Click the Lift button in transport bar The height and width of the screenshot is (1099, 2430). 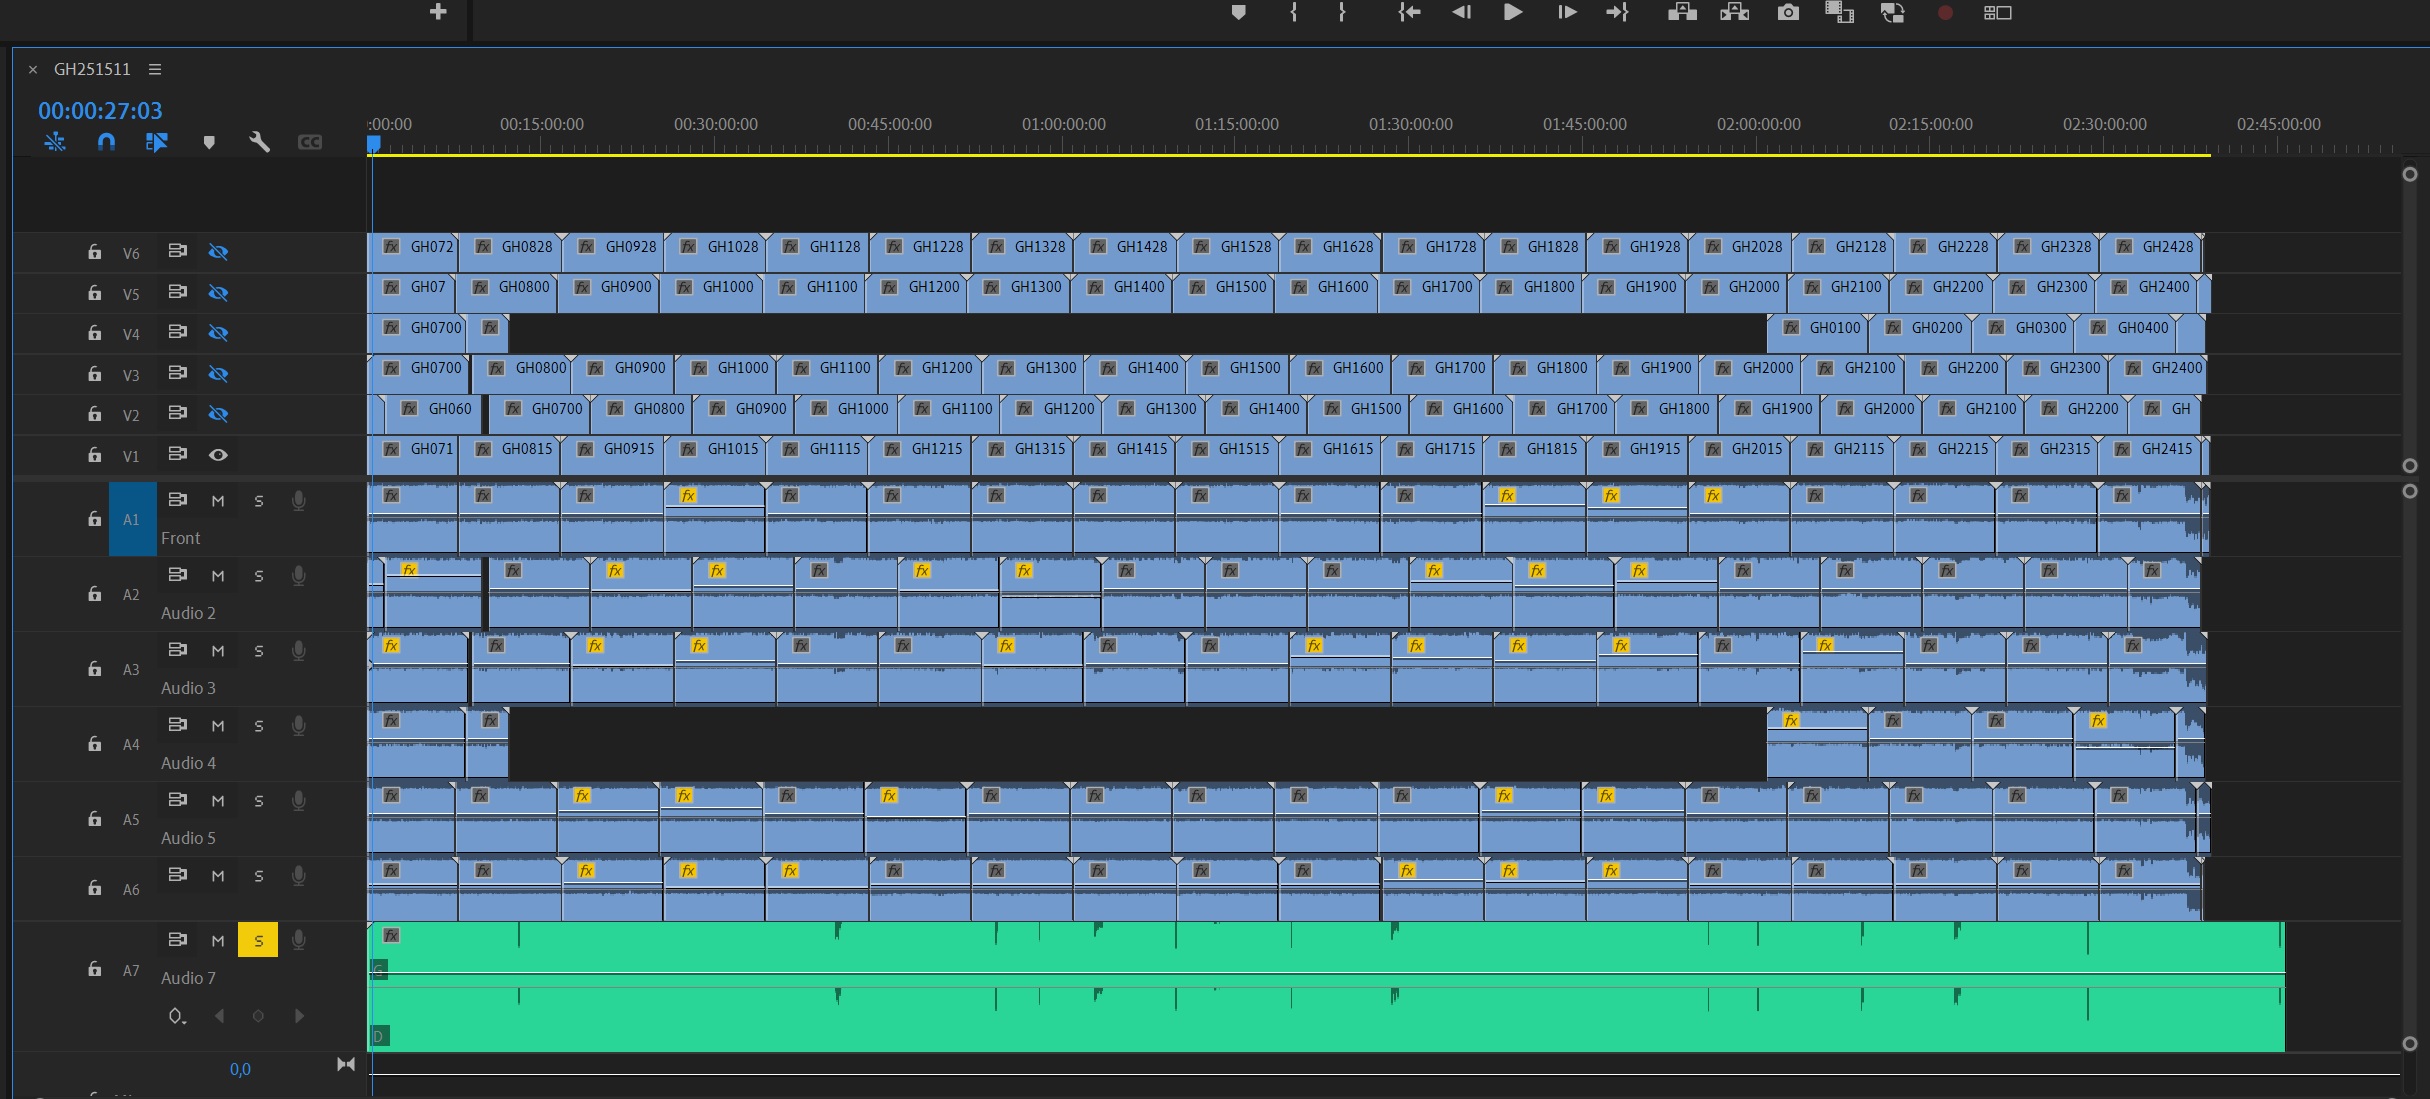coord(1682,13)
